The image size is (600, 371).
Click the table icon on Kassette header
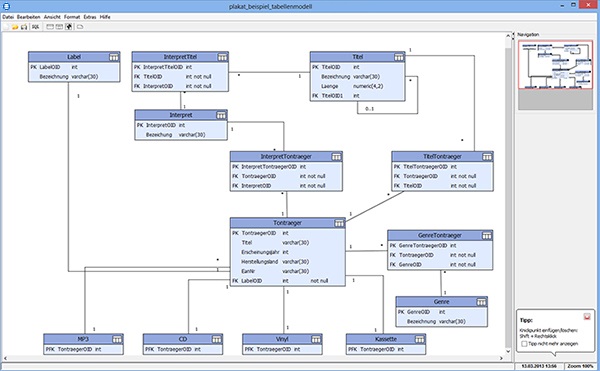tap(419, 339)
